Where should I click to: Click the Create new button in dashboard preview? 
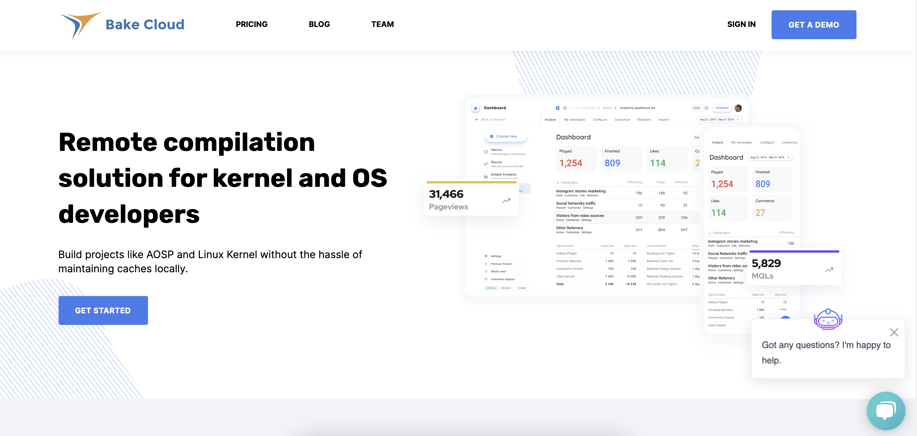pyautogui.click(x=505, y=136)
